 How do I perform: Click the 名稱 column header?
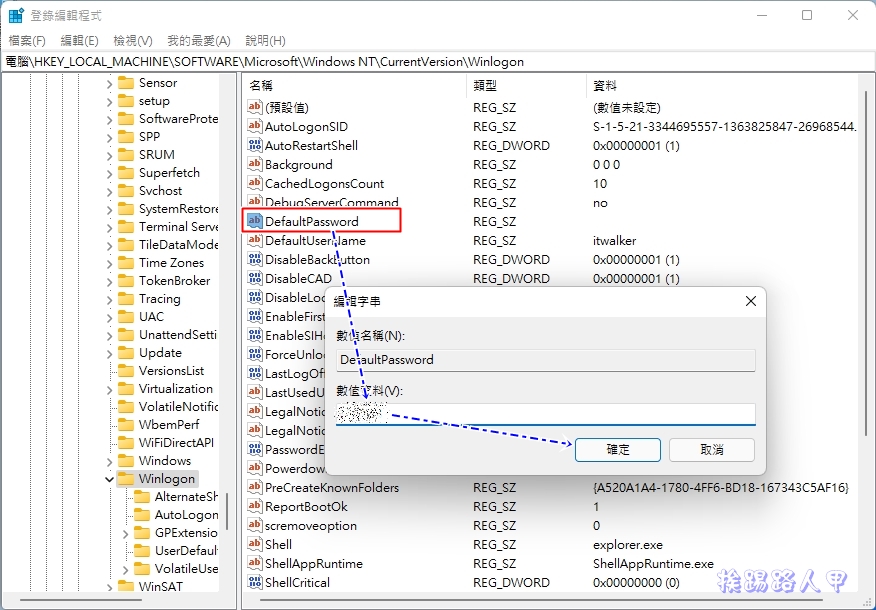(x=355, y=85)
